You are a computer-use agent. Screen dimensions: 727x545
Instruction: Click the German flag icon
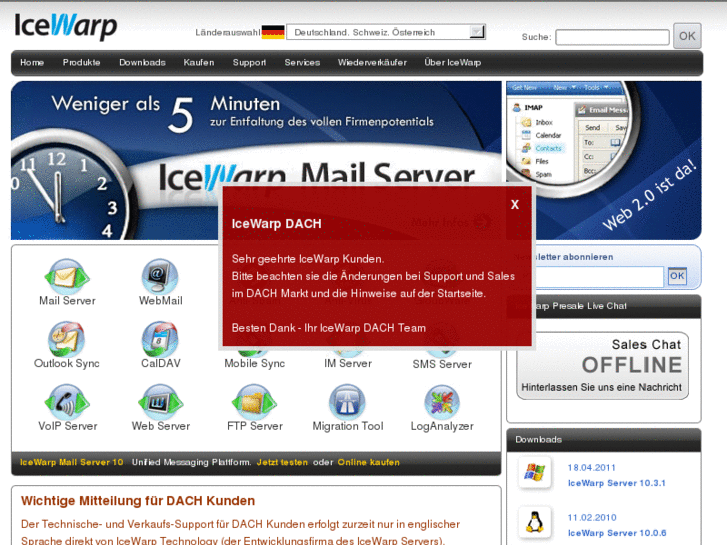click(273, 32)
